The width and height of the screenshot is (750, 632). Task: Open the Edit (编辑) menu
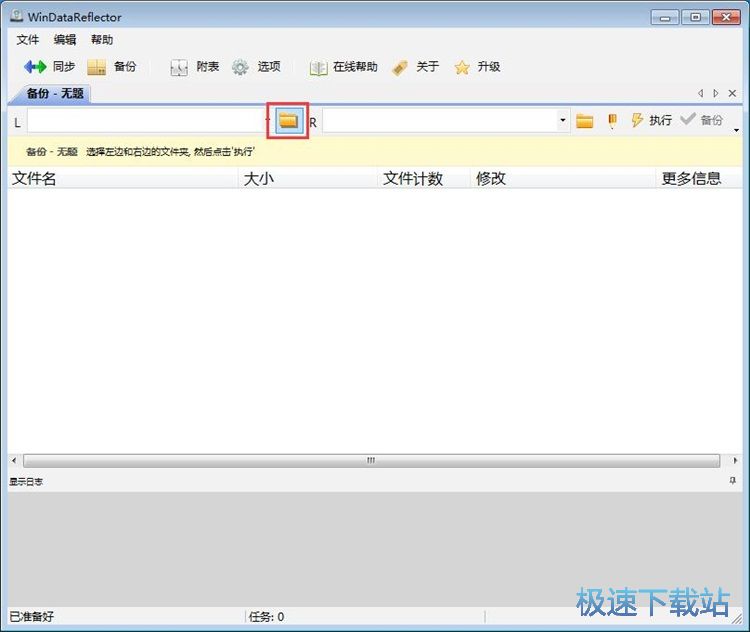[65, 40]
